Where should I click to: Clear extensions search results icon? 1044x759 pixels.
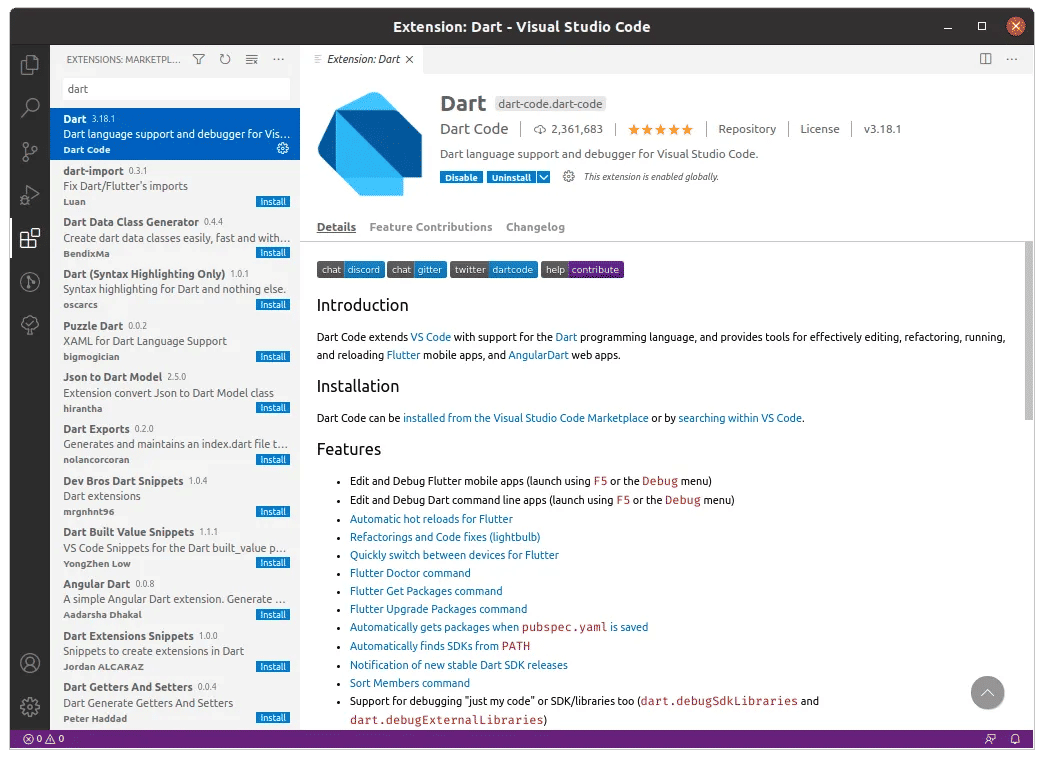[x=252, y=59]
